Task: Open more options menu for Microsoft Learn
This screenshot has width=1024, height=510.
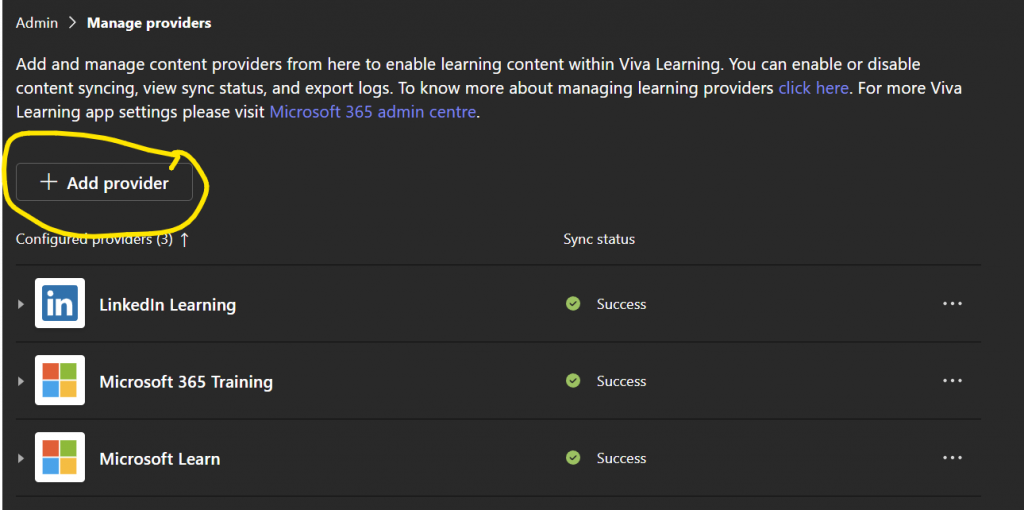Action: pos(952,458)
